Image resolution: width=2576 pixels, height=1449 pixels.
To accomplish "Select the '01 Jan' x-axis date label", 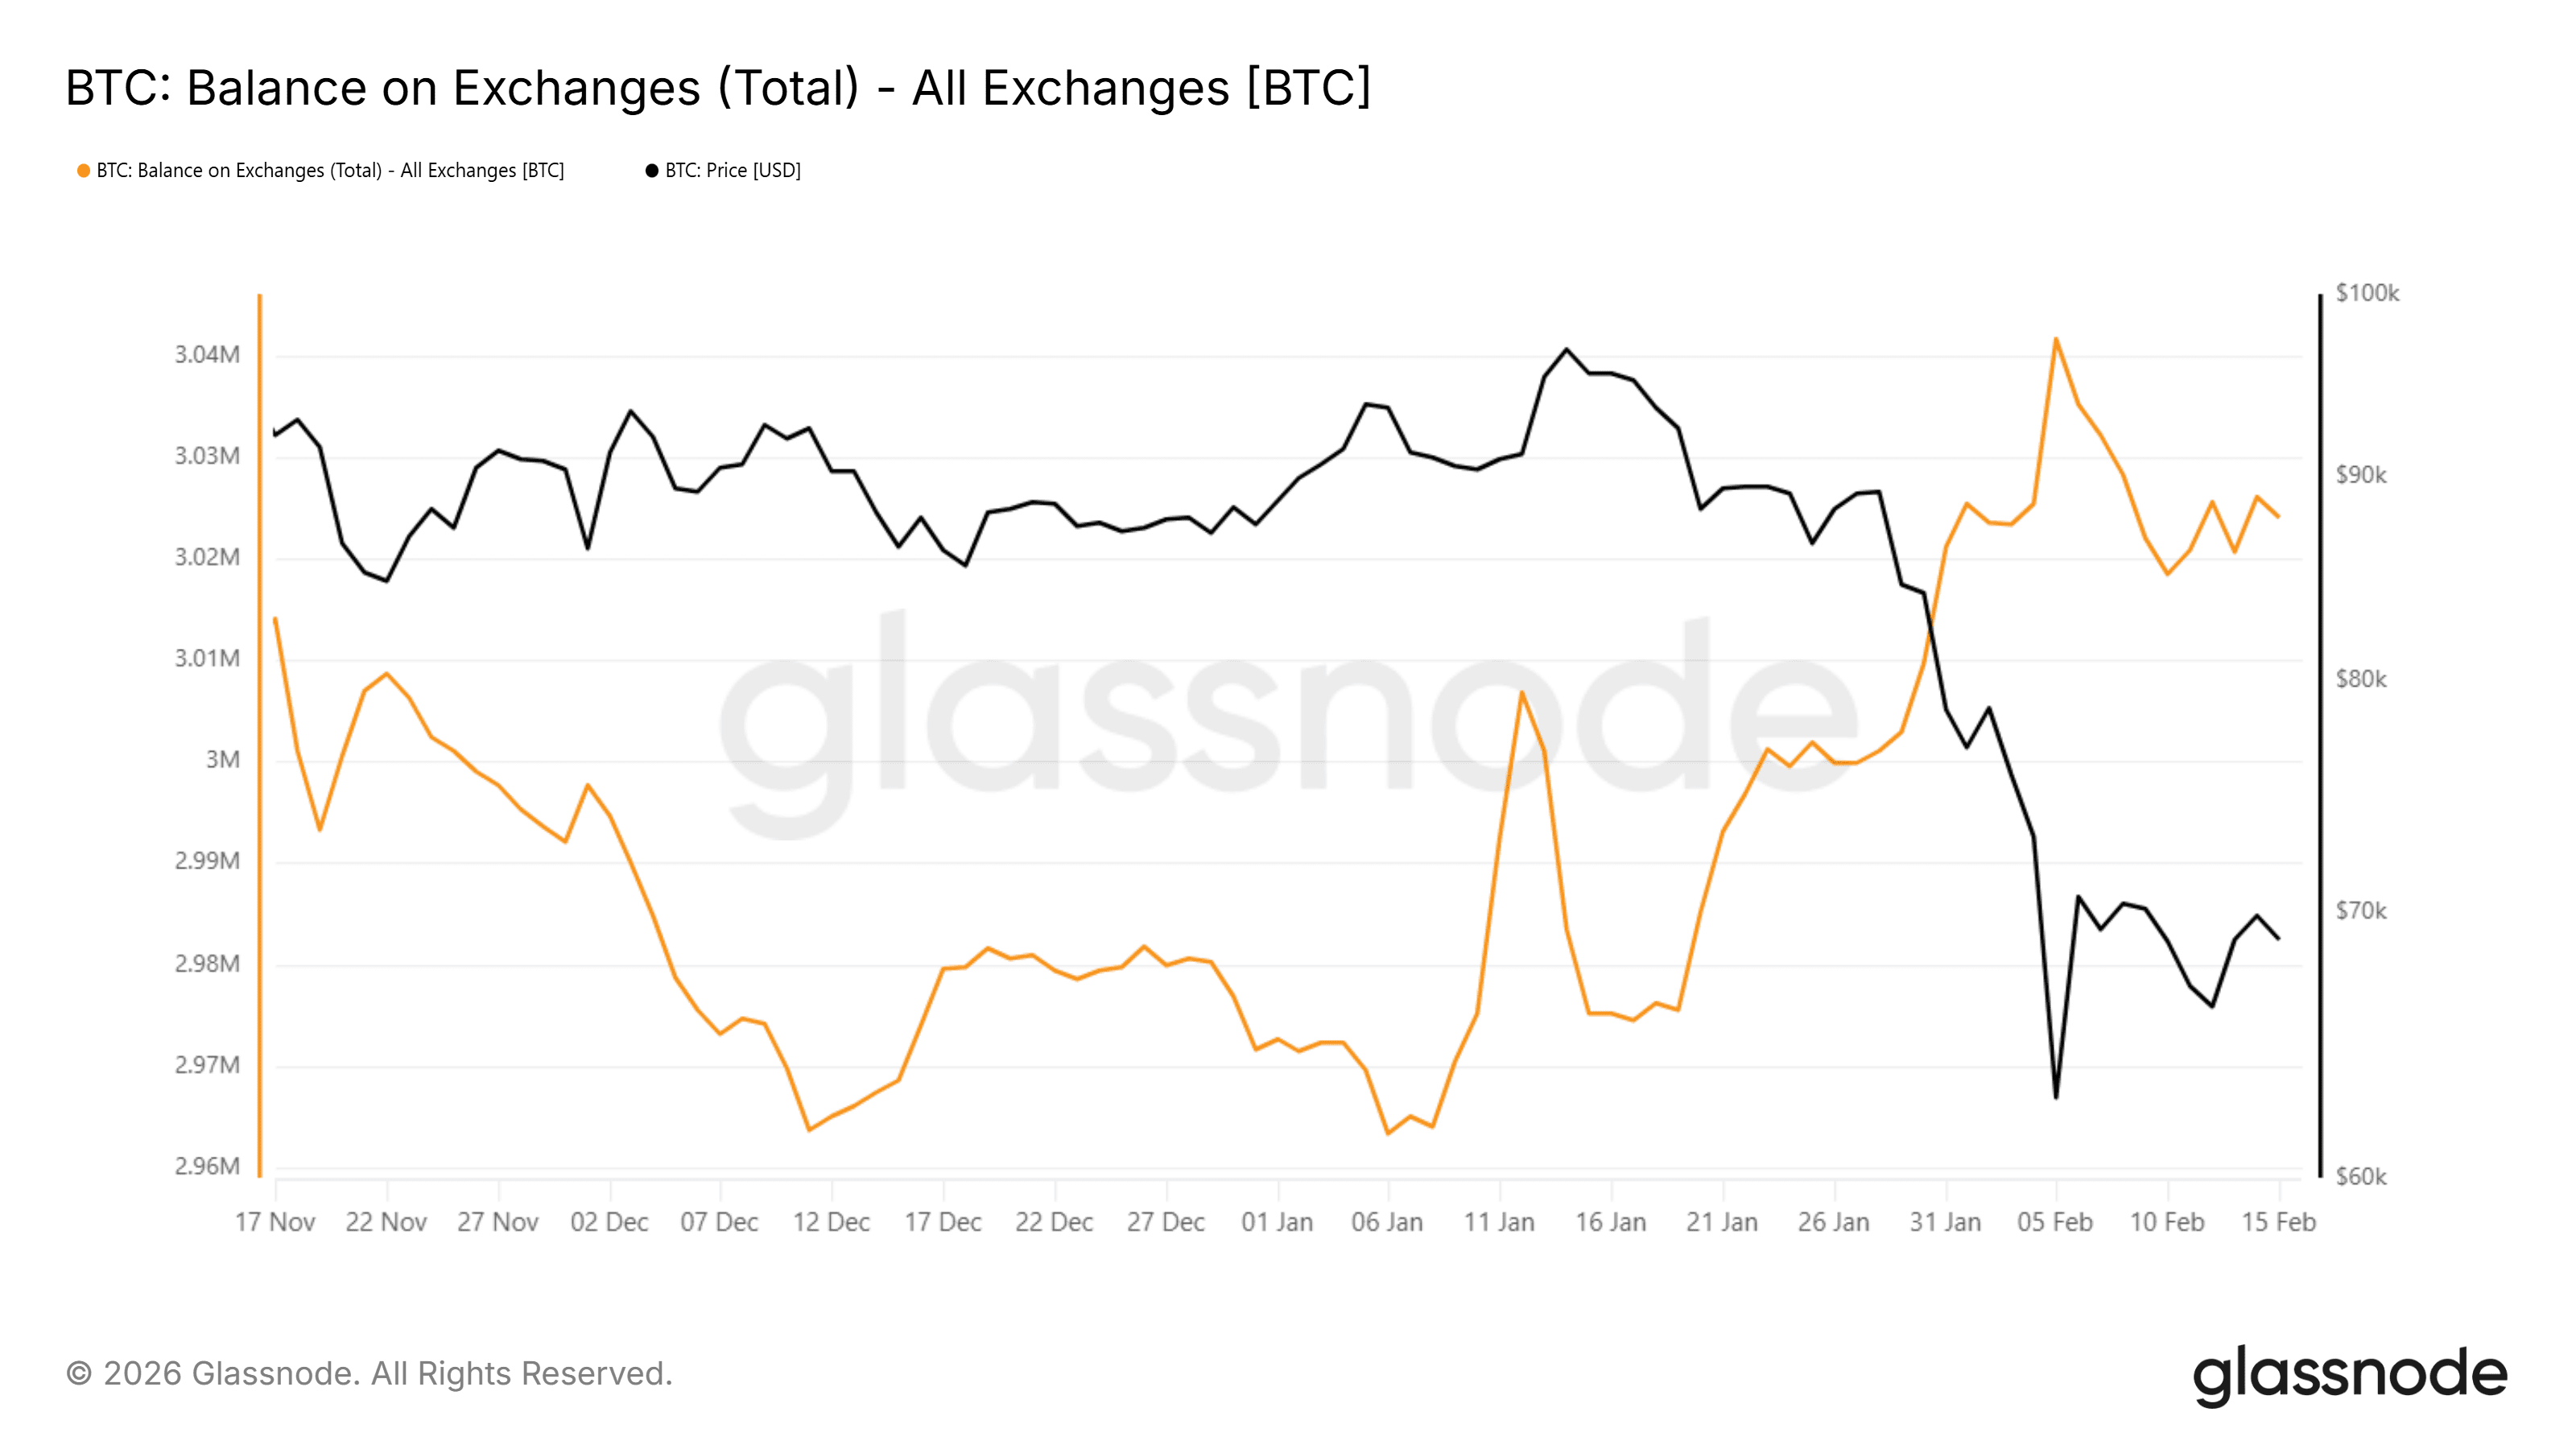I will pos(1277,1222).
